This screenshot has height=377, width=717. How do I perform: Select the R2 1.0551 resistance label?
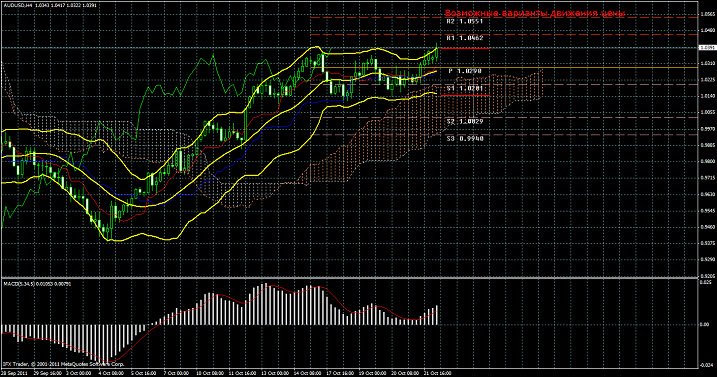[465, 21]
